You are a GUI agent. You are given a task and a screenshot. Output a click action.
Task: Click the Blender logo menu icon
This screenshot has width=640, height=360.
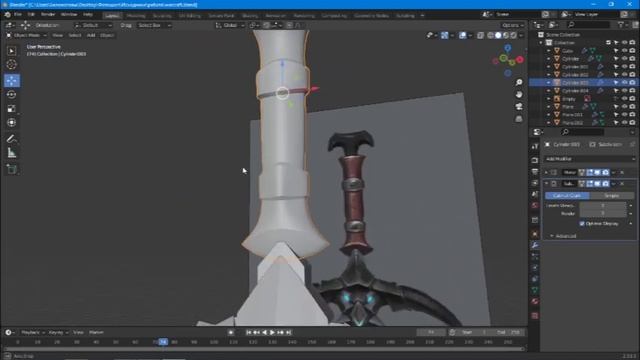click(7, 14)
